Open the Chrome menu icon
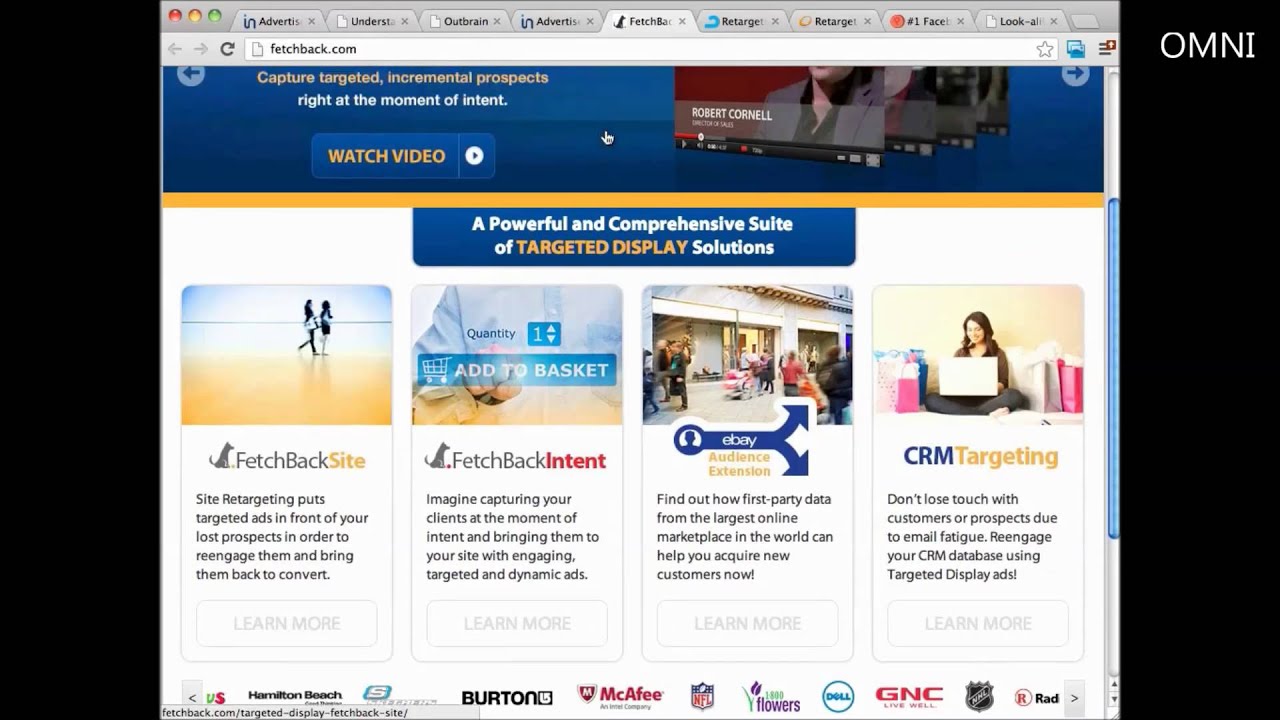1280x720 pixels. [x=1107, y=49]
